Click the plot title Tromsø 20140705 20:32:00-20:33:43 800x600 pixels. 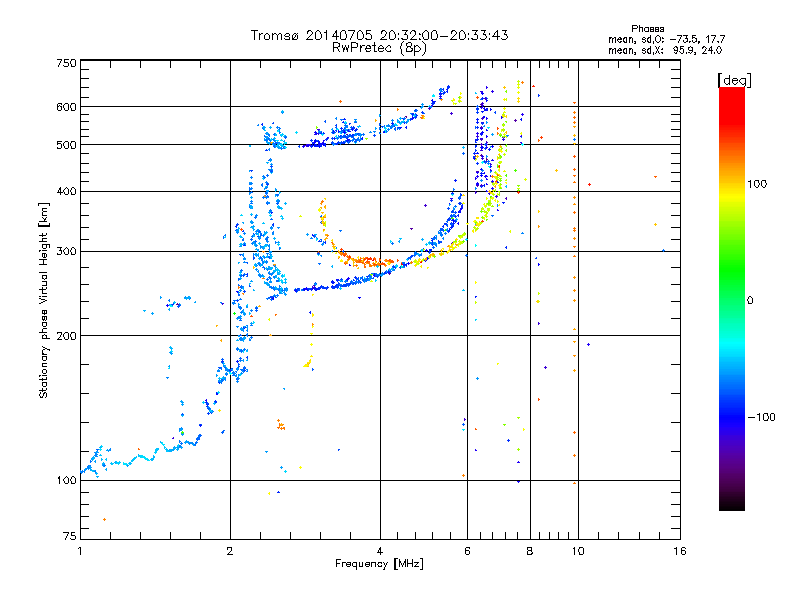(x=379, y=35)
